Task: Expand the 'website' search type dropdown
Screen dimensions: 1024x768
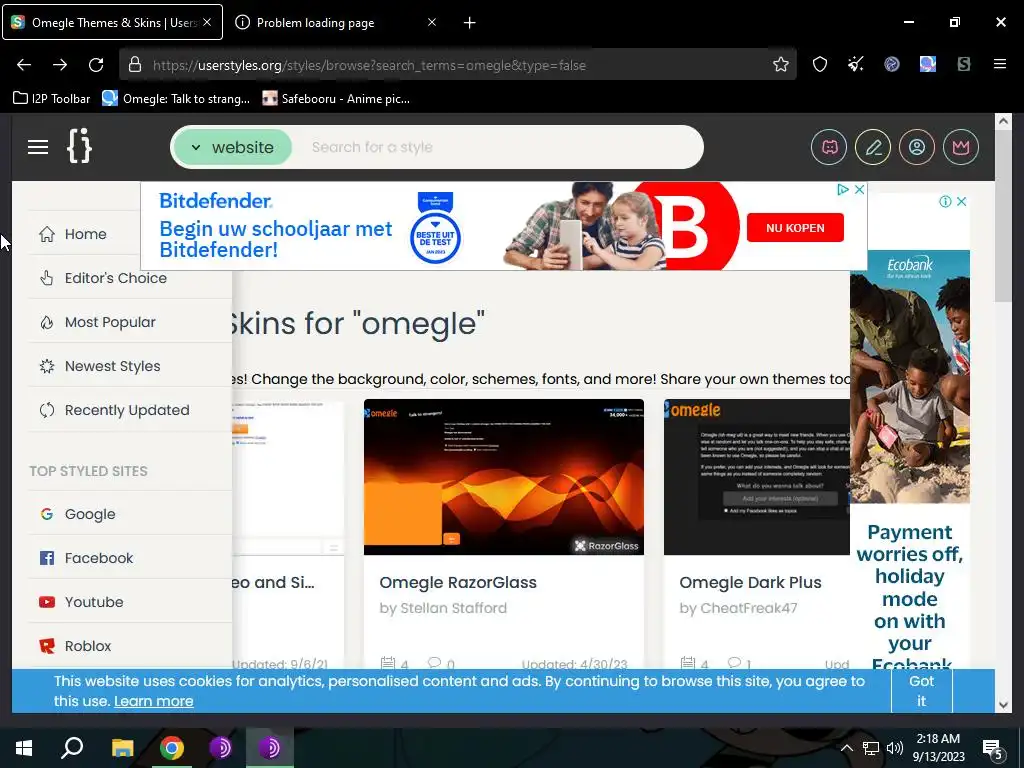Action: (x=232, y=147)
